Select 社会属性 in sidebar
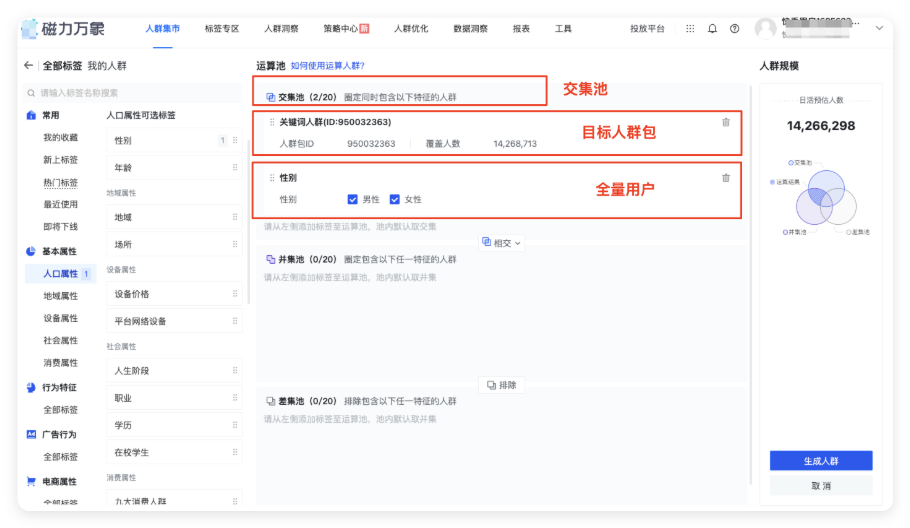Viewport: 910px width, 528px height. coord(60,341)
